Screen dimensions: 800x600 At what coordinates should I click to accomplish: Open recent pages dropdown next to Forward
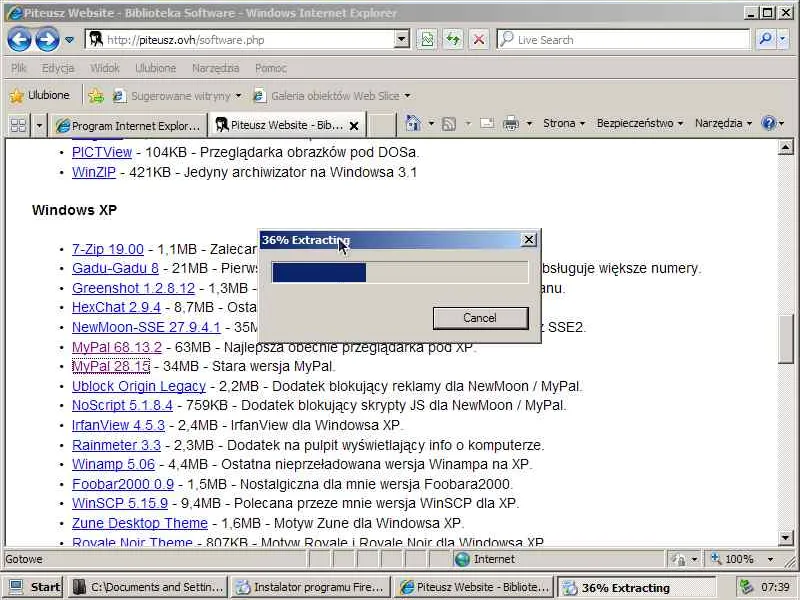click(69, 40)
